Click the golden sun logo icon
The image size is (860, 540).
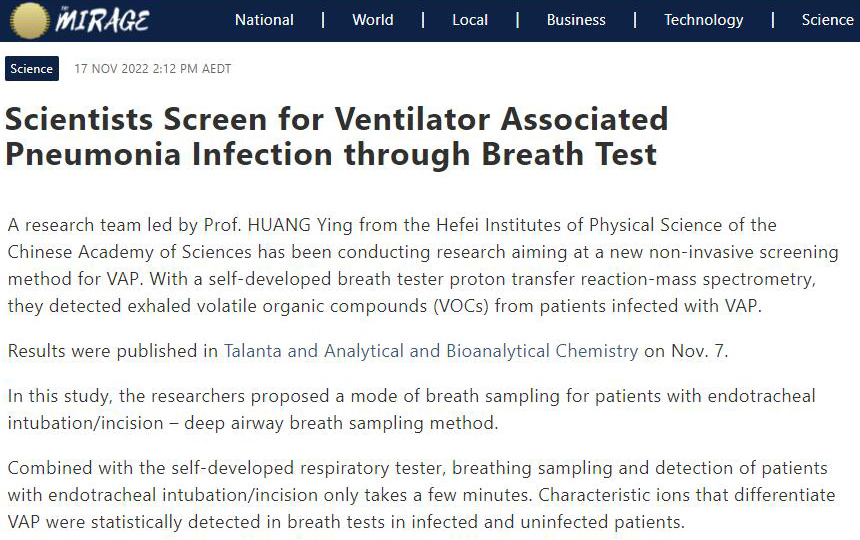[28, 20]
